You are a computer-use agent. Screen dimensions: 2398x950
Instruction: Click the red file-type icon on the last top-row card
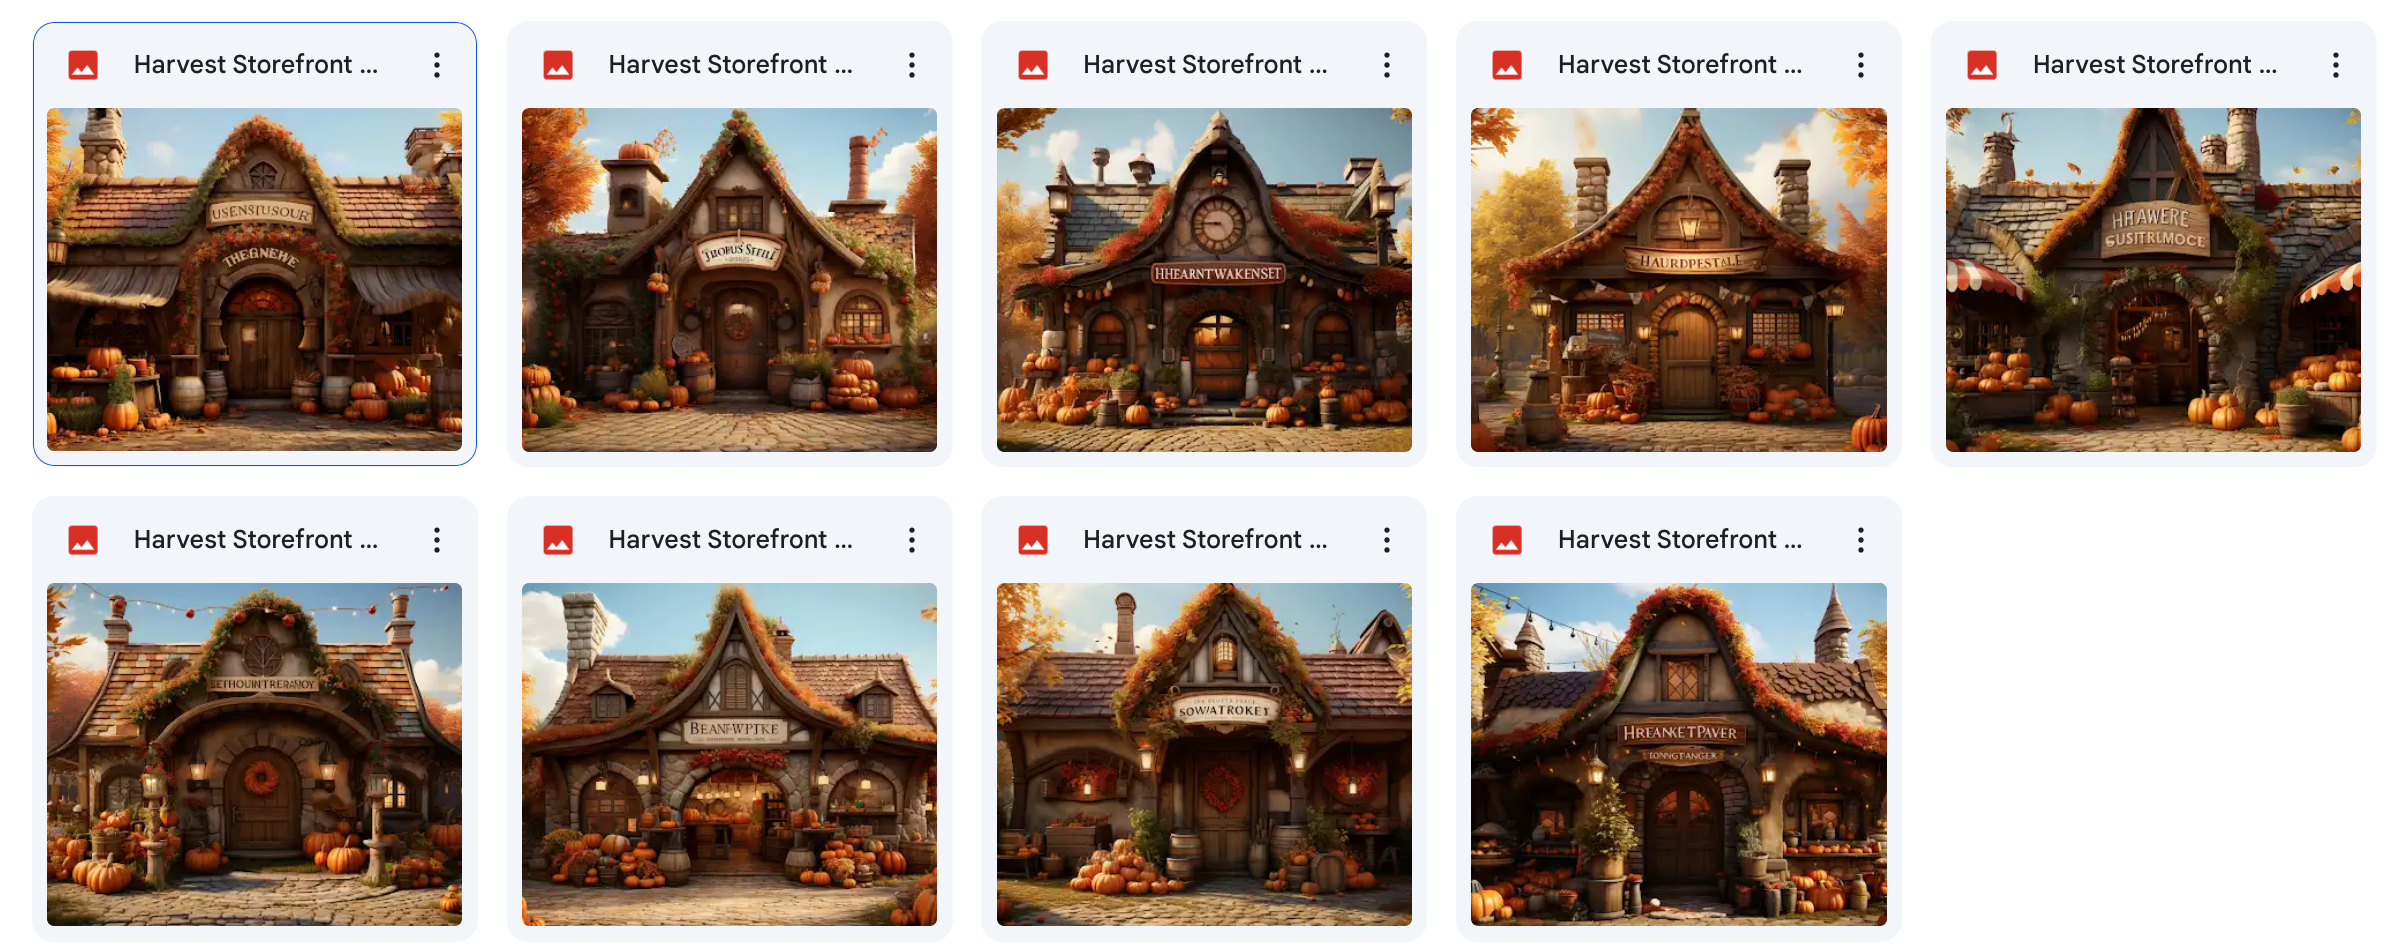[1983, 64]
